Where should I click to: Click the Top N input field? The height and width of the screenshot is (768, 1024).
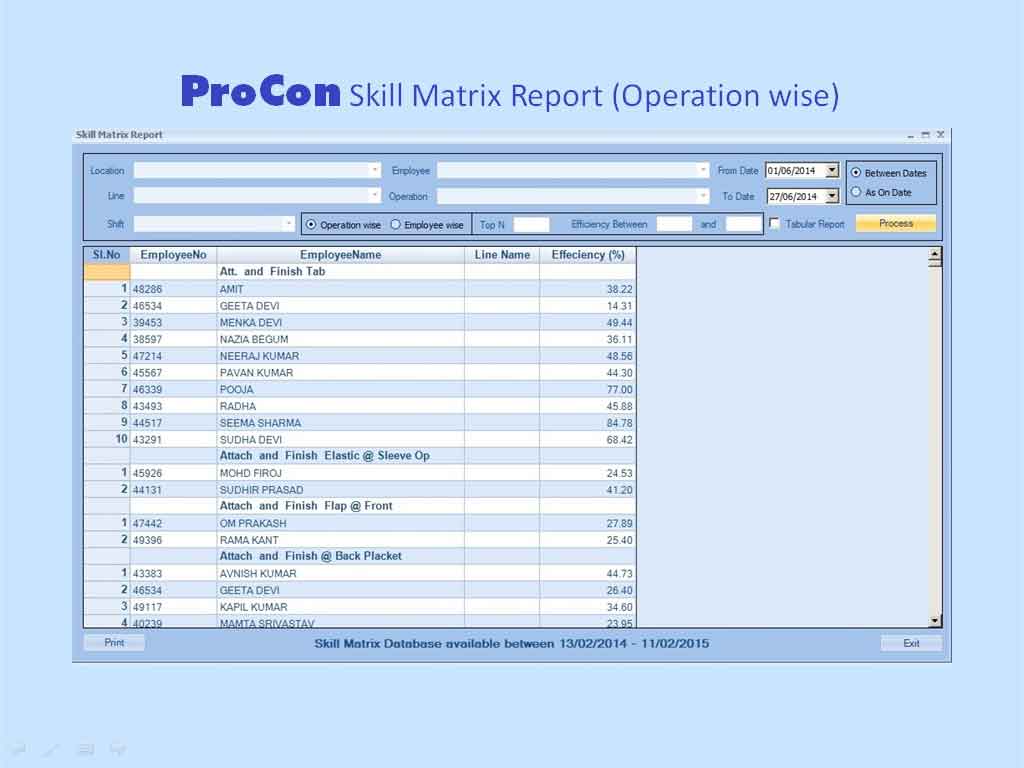pyautogui.click(x=532, y=225)
